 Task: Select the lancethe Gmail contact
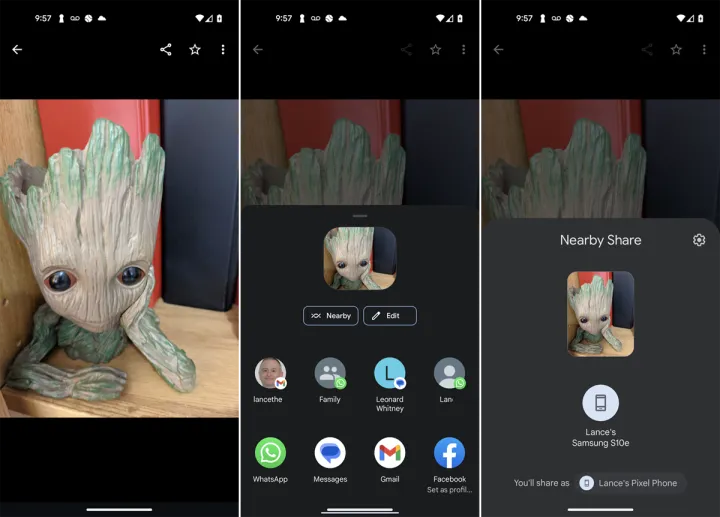[270, 373]
